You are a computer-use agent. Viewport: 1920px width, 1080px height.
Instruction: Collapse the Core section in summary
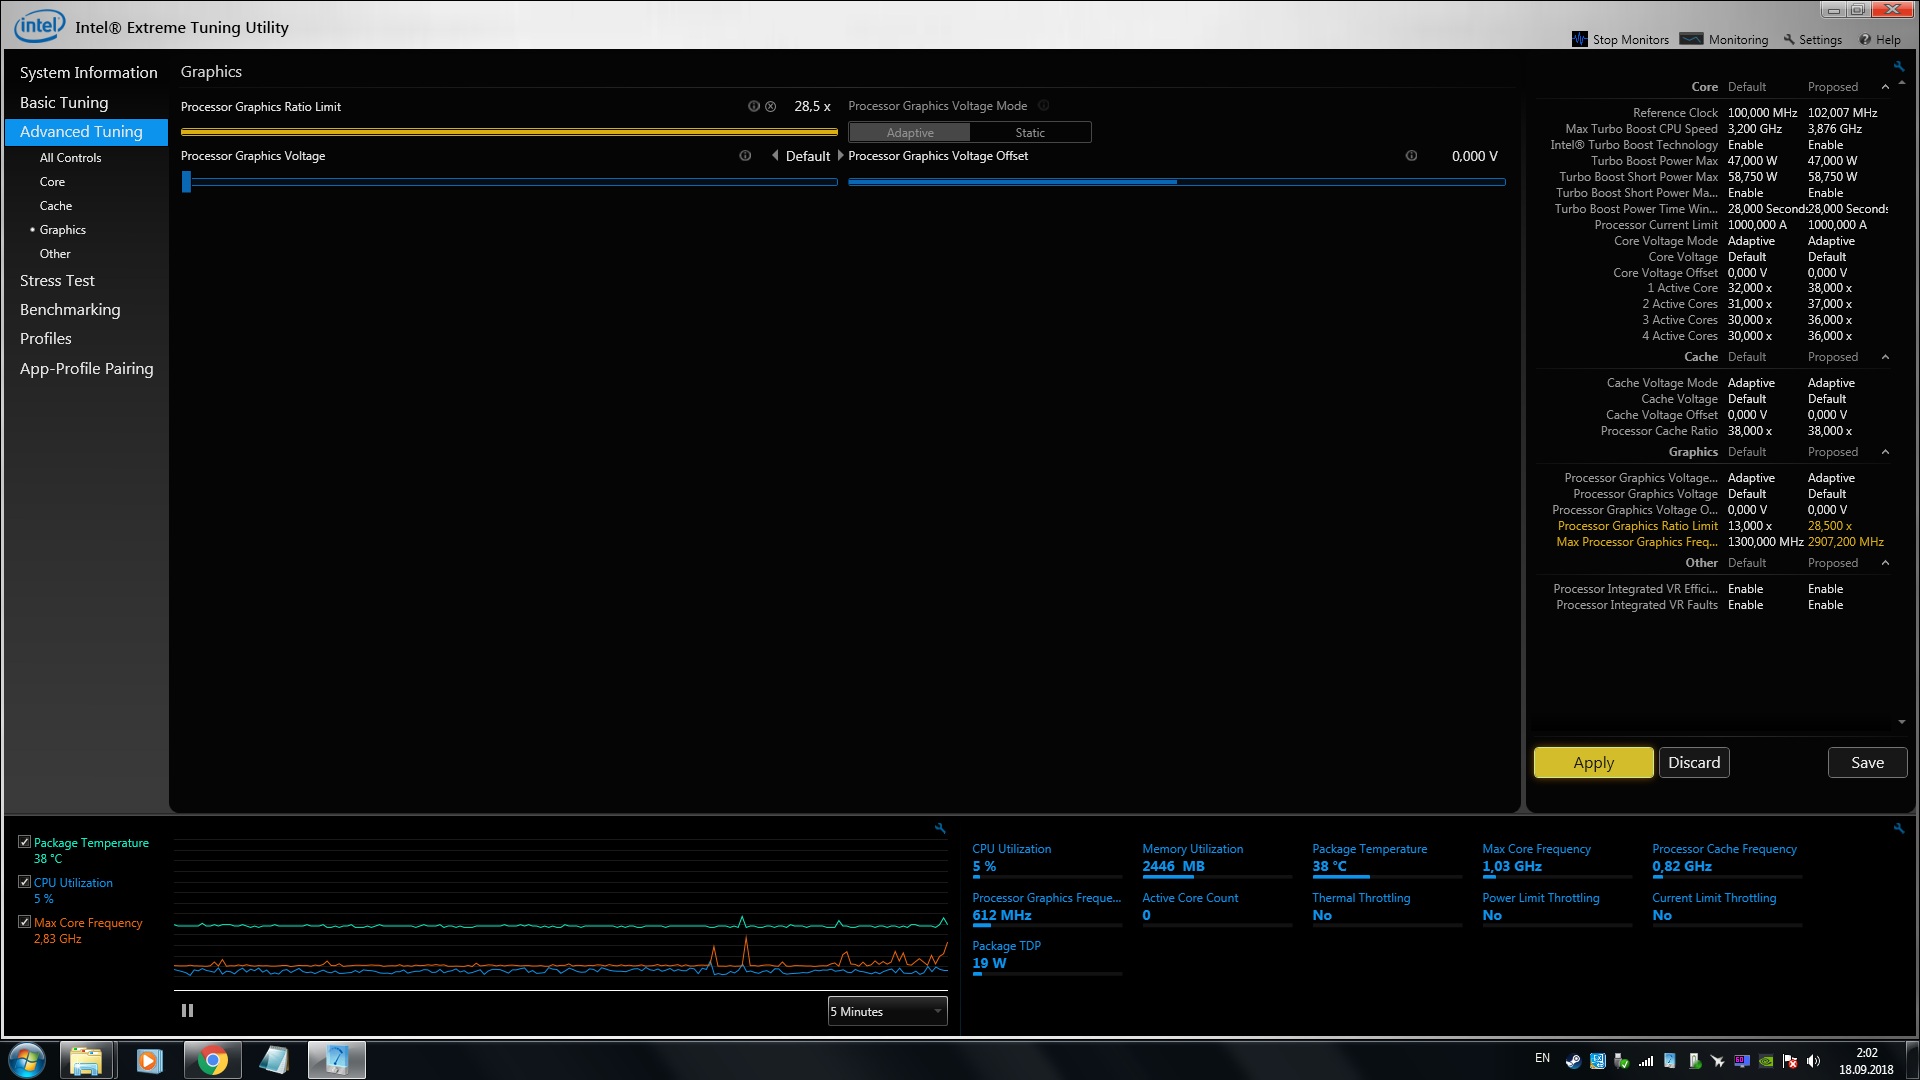[1885, 87]
